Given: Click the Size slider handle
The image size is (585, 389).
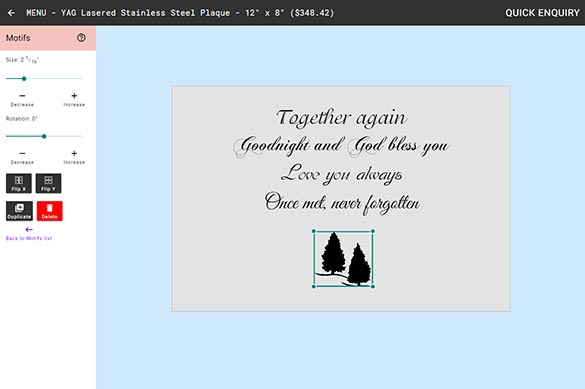Looking at the screenshot, I should tap(24, 79).
